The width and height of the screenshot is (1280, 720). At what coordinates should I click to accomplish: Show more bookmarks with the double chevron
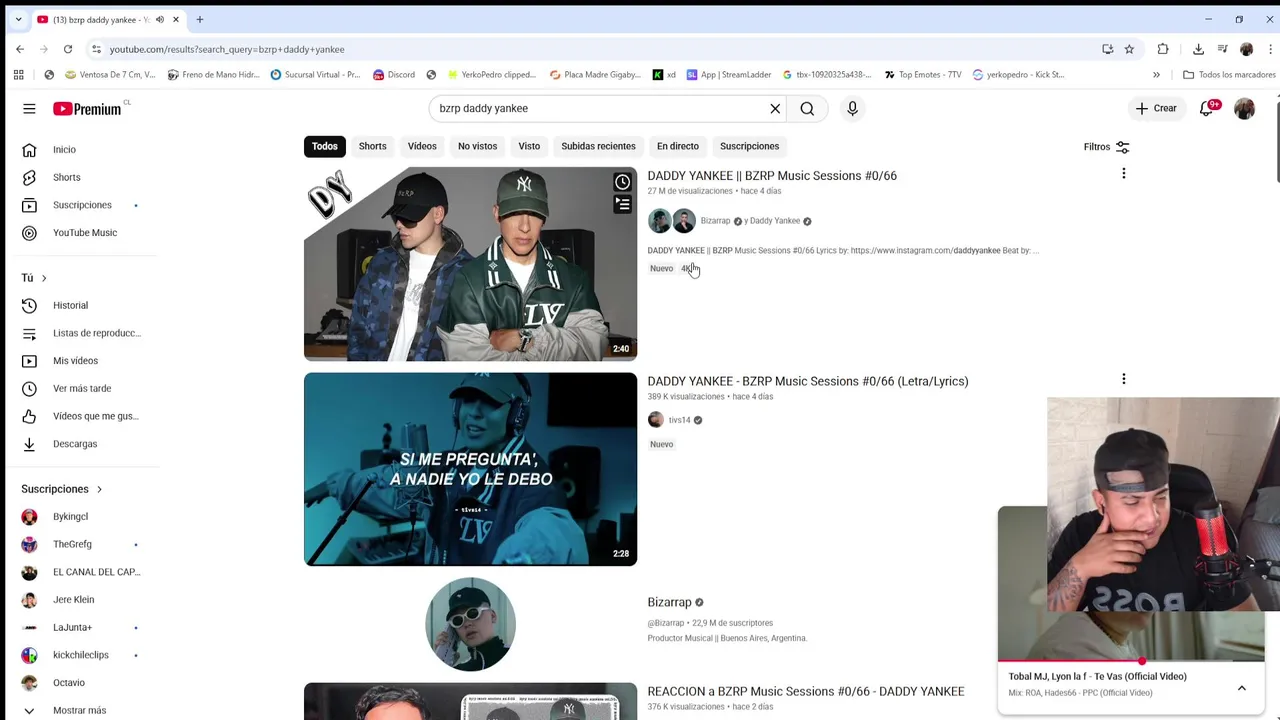click(x=1156, y=74)
